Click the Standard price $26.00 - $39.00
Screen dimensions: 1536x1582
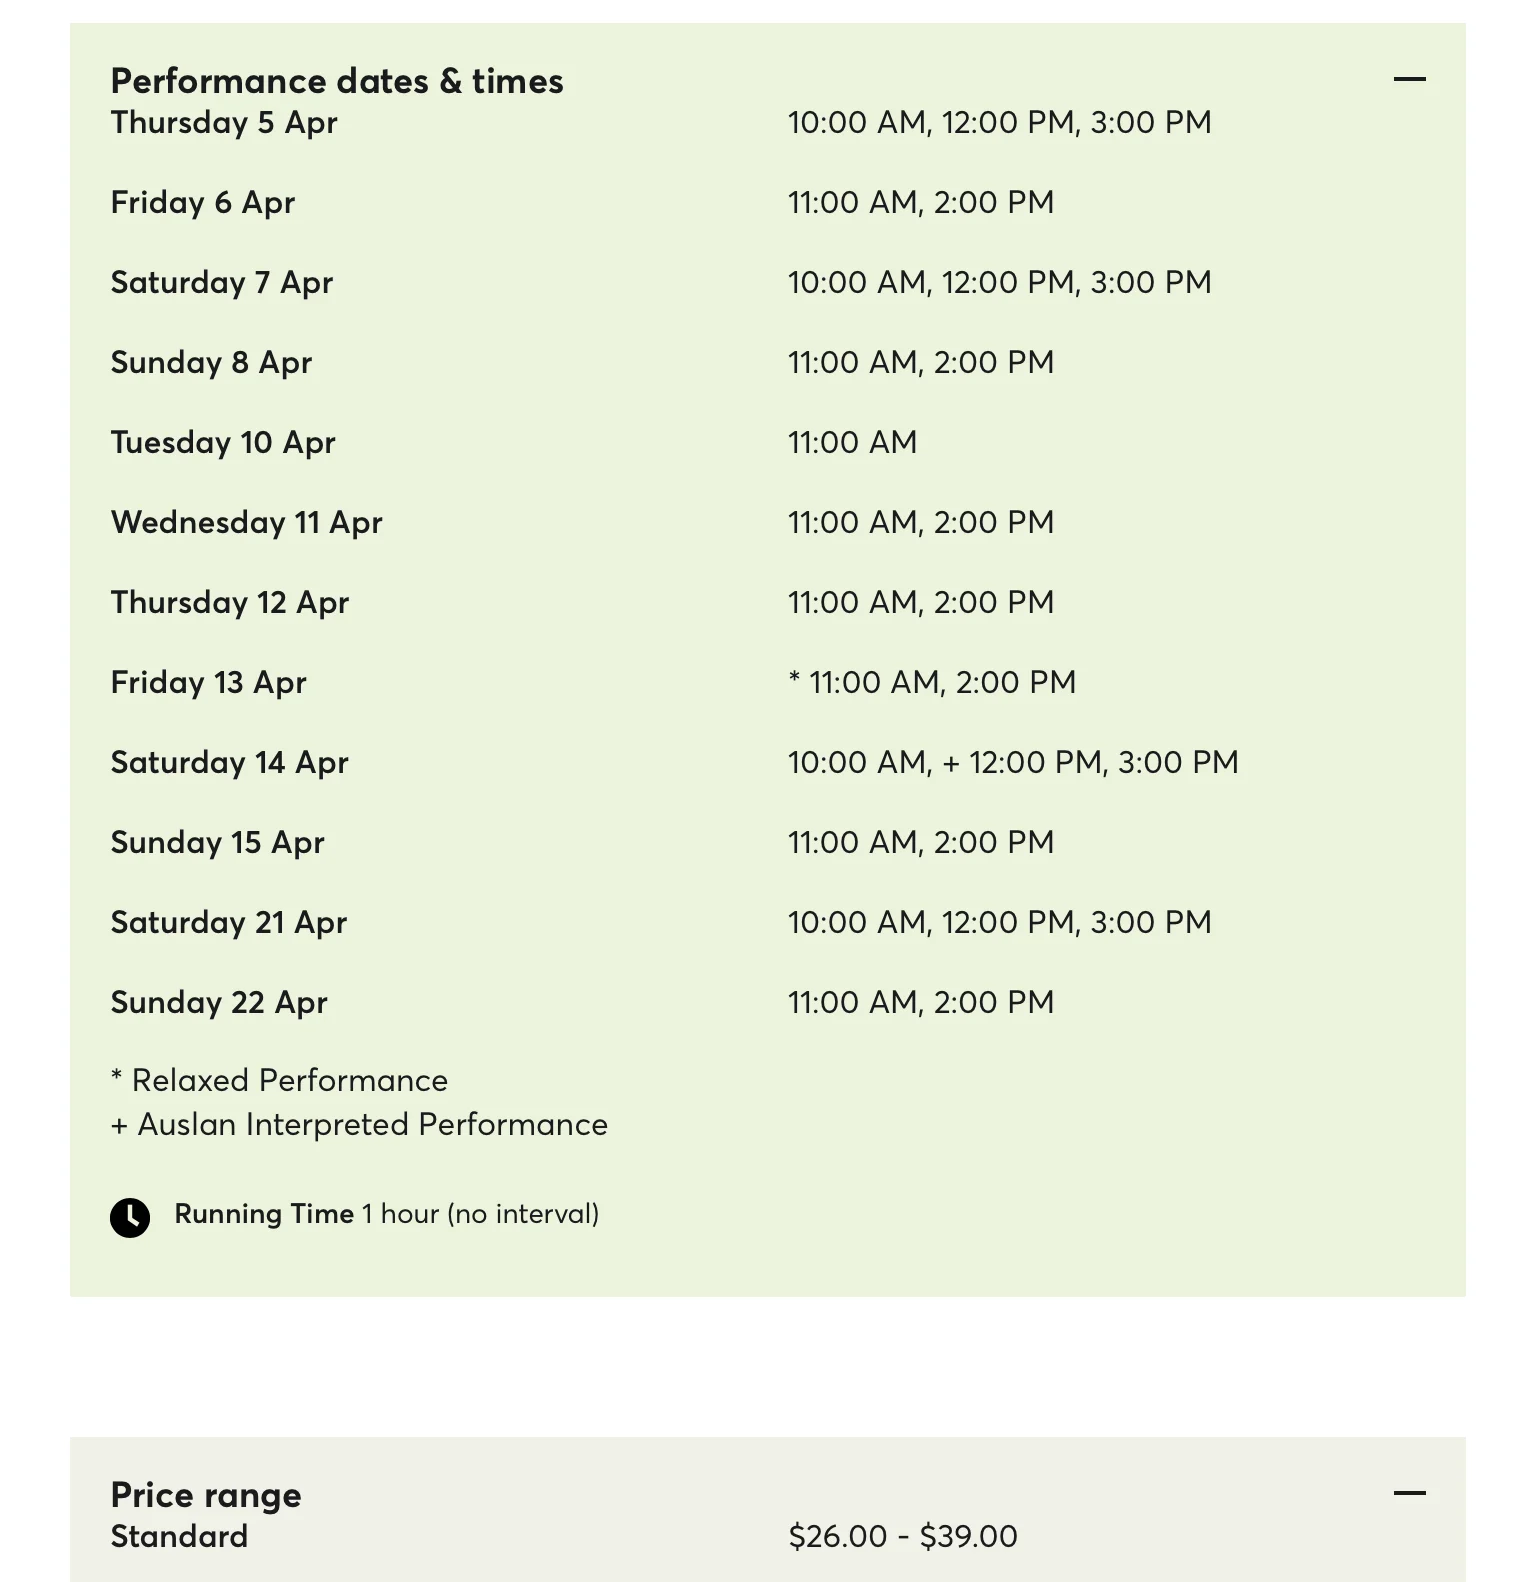[903, 1536]
